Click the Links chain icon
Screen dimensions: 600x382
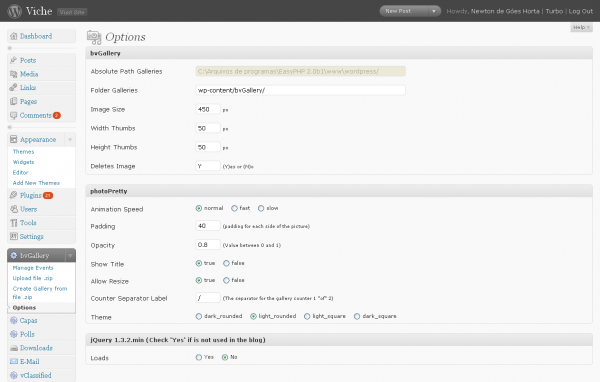point(14,88)
